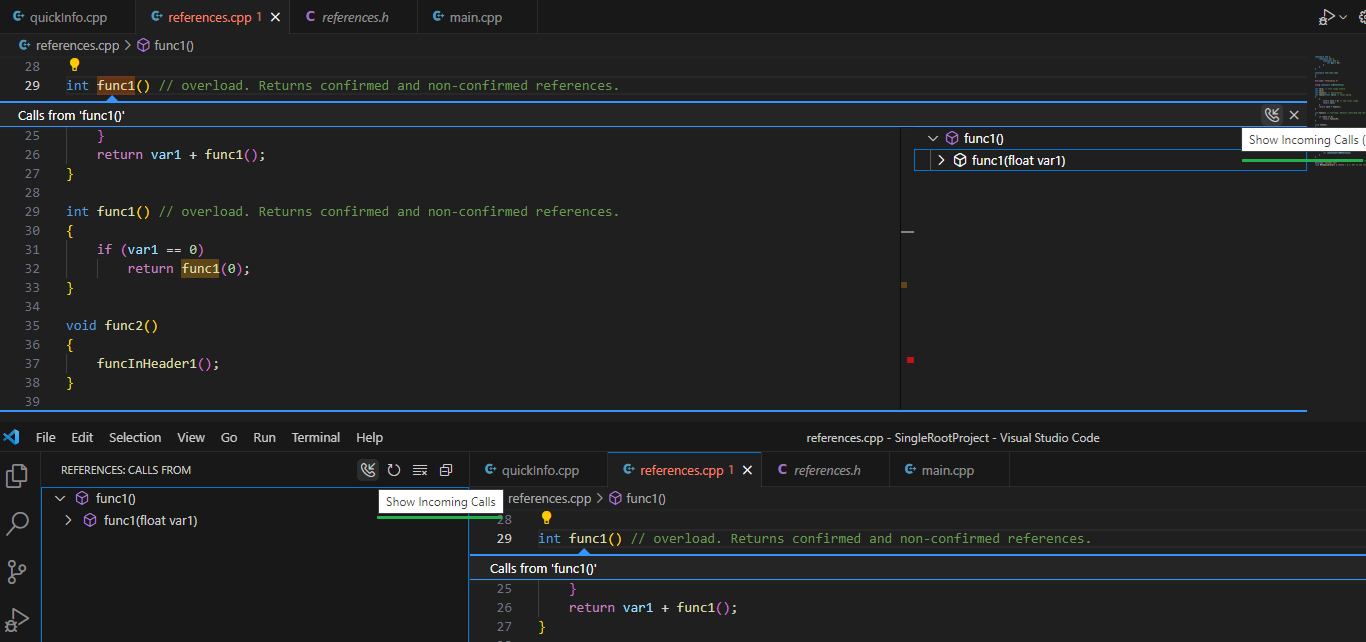Close the upper 'Calls from func1()' peek view
Image resolution: width=1366 pixels, height=642 pixels.
(x=1294, y=115)
